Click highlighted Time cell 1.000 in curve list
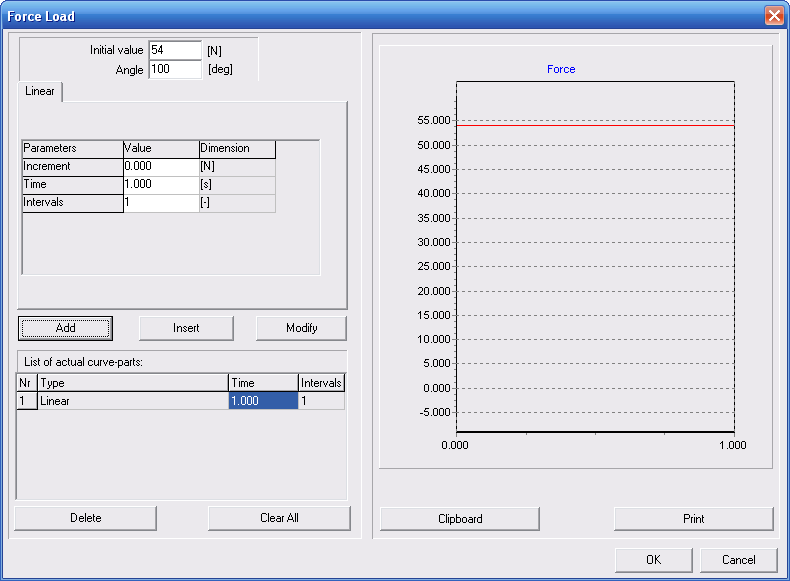 264,401
